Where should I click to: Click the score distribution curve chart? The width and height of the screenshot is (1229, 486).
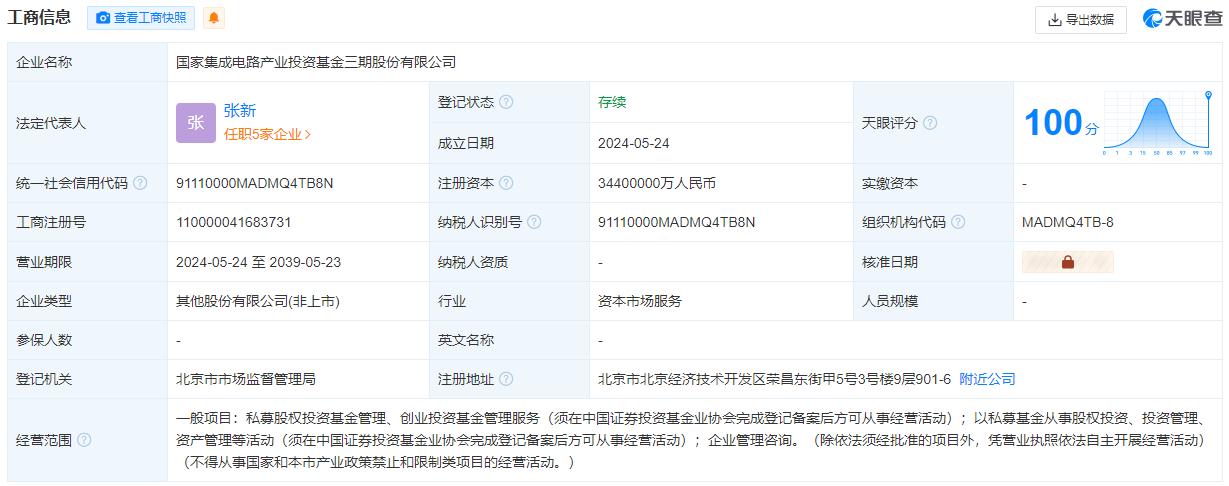point(1157,124)
